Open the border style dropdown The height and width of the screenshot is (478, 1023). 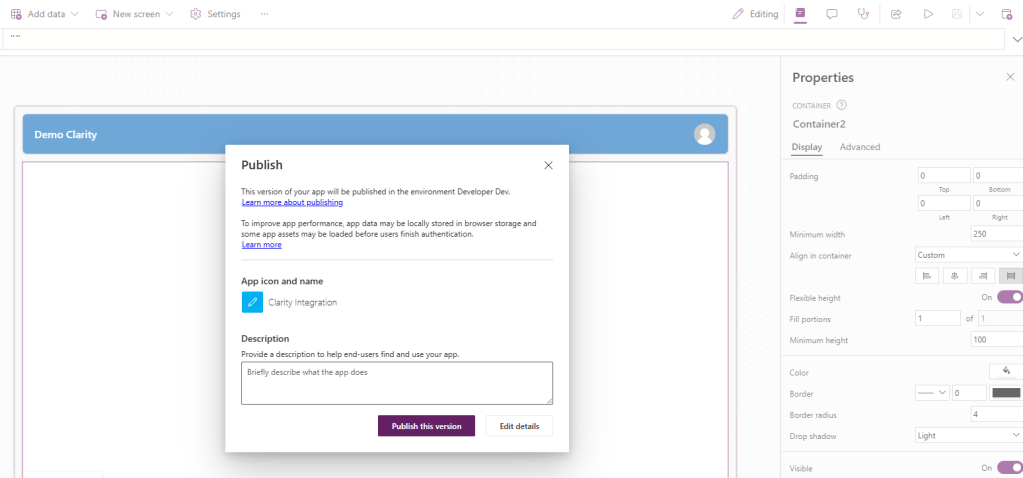coord(931,393)
